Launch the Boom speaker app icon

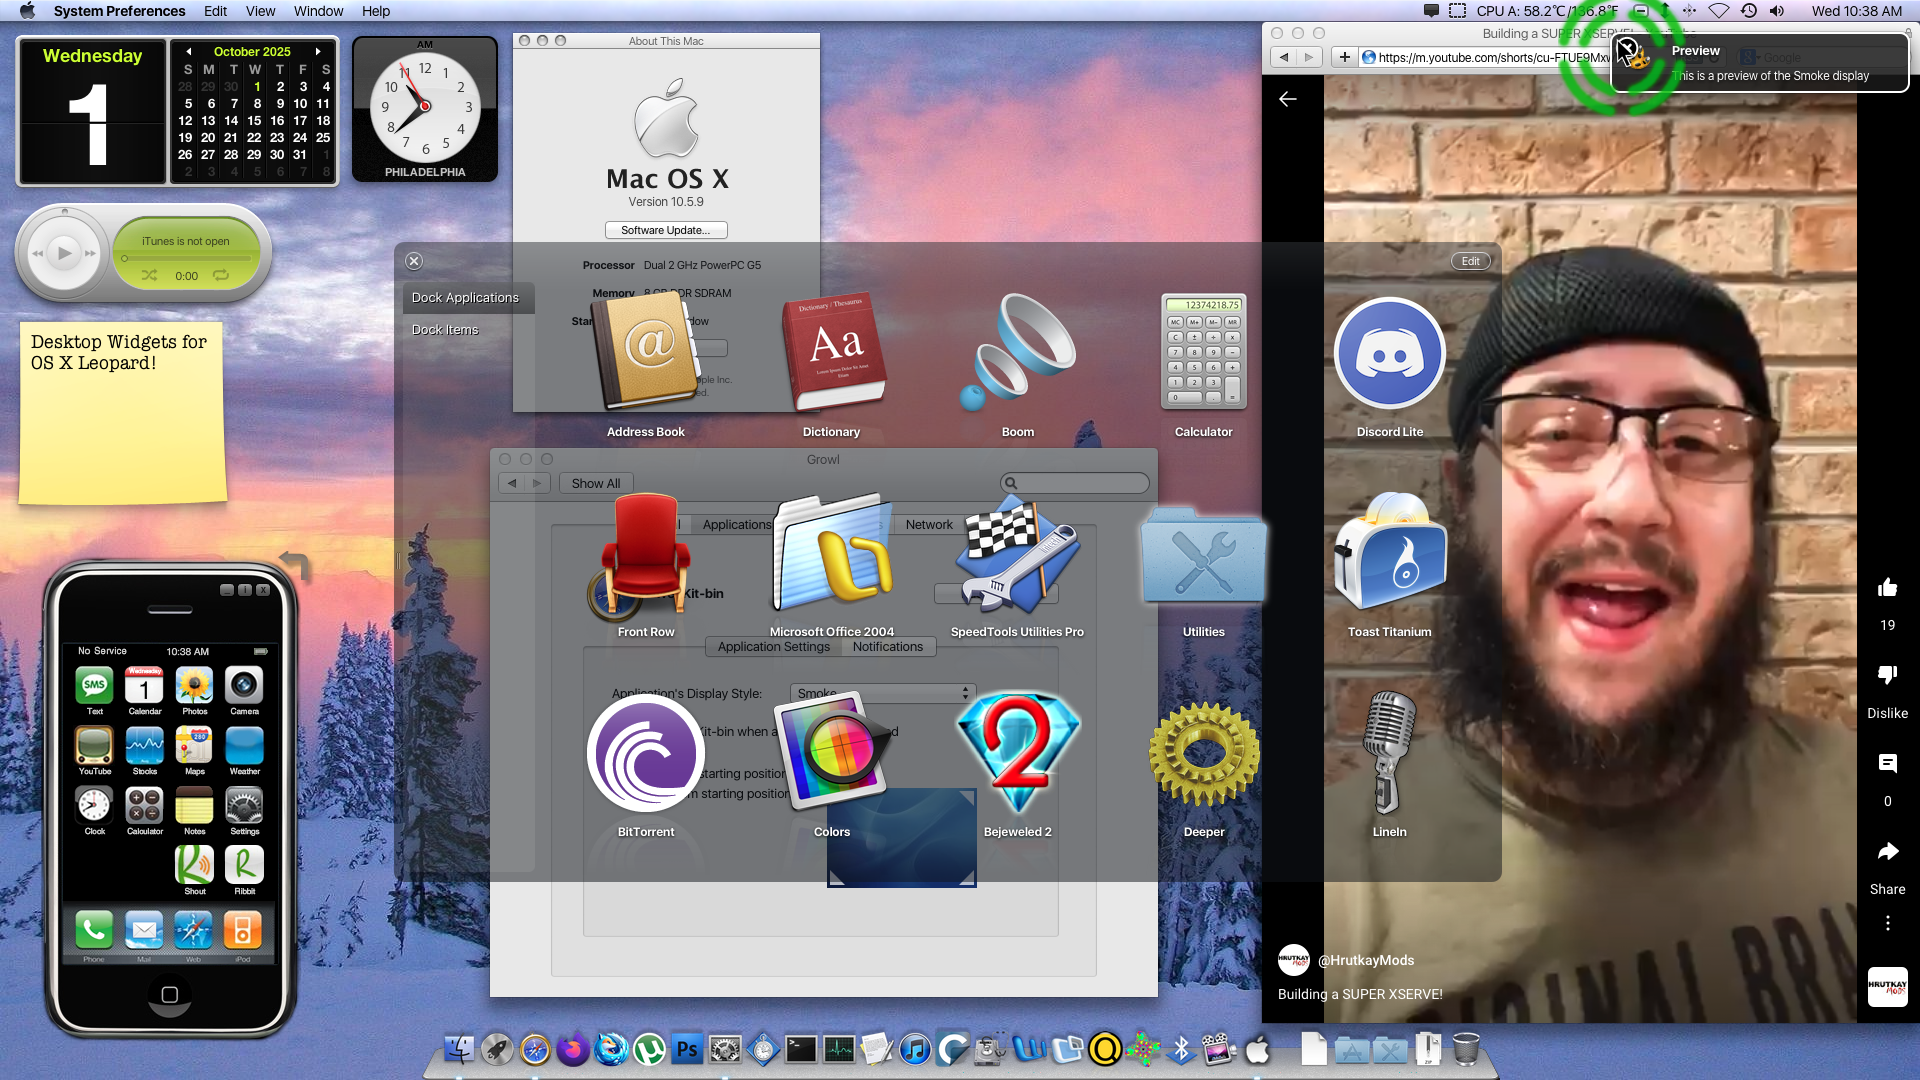(x=1017, y=354)
